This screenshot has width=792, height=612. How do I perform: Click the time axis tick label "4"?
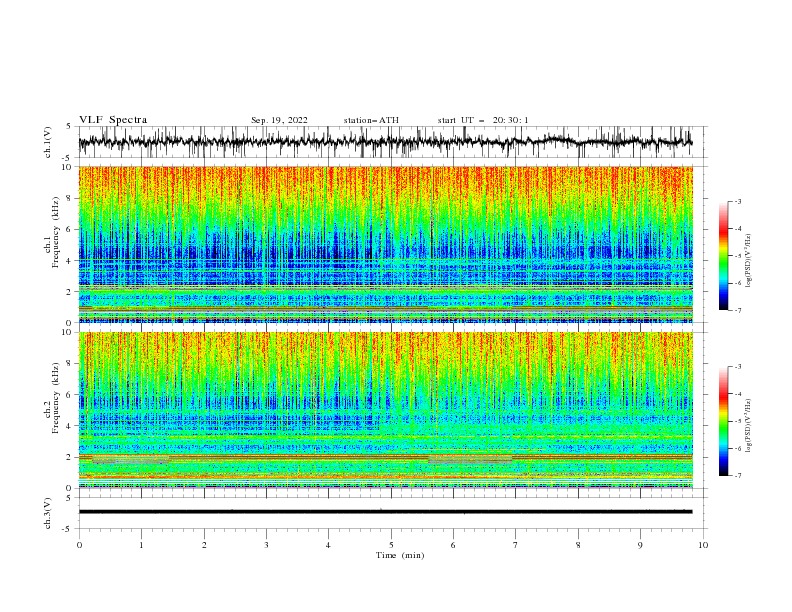pos(328,545)
